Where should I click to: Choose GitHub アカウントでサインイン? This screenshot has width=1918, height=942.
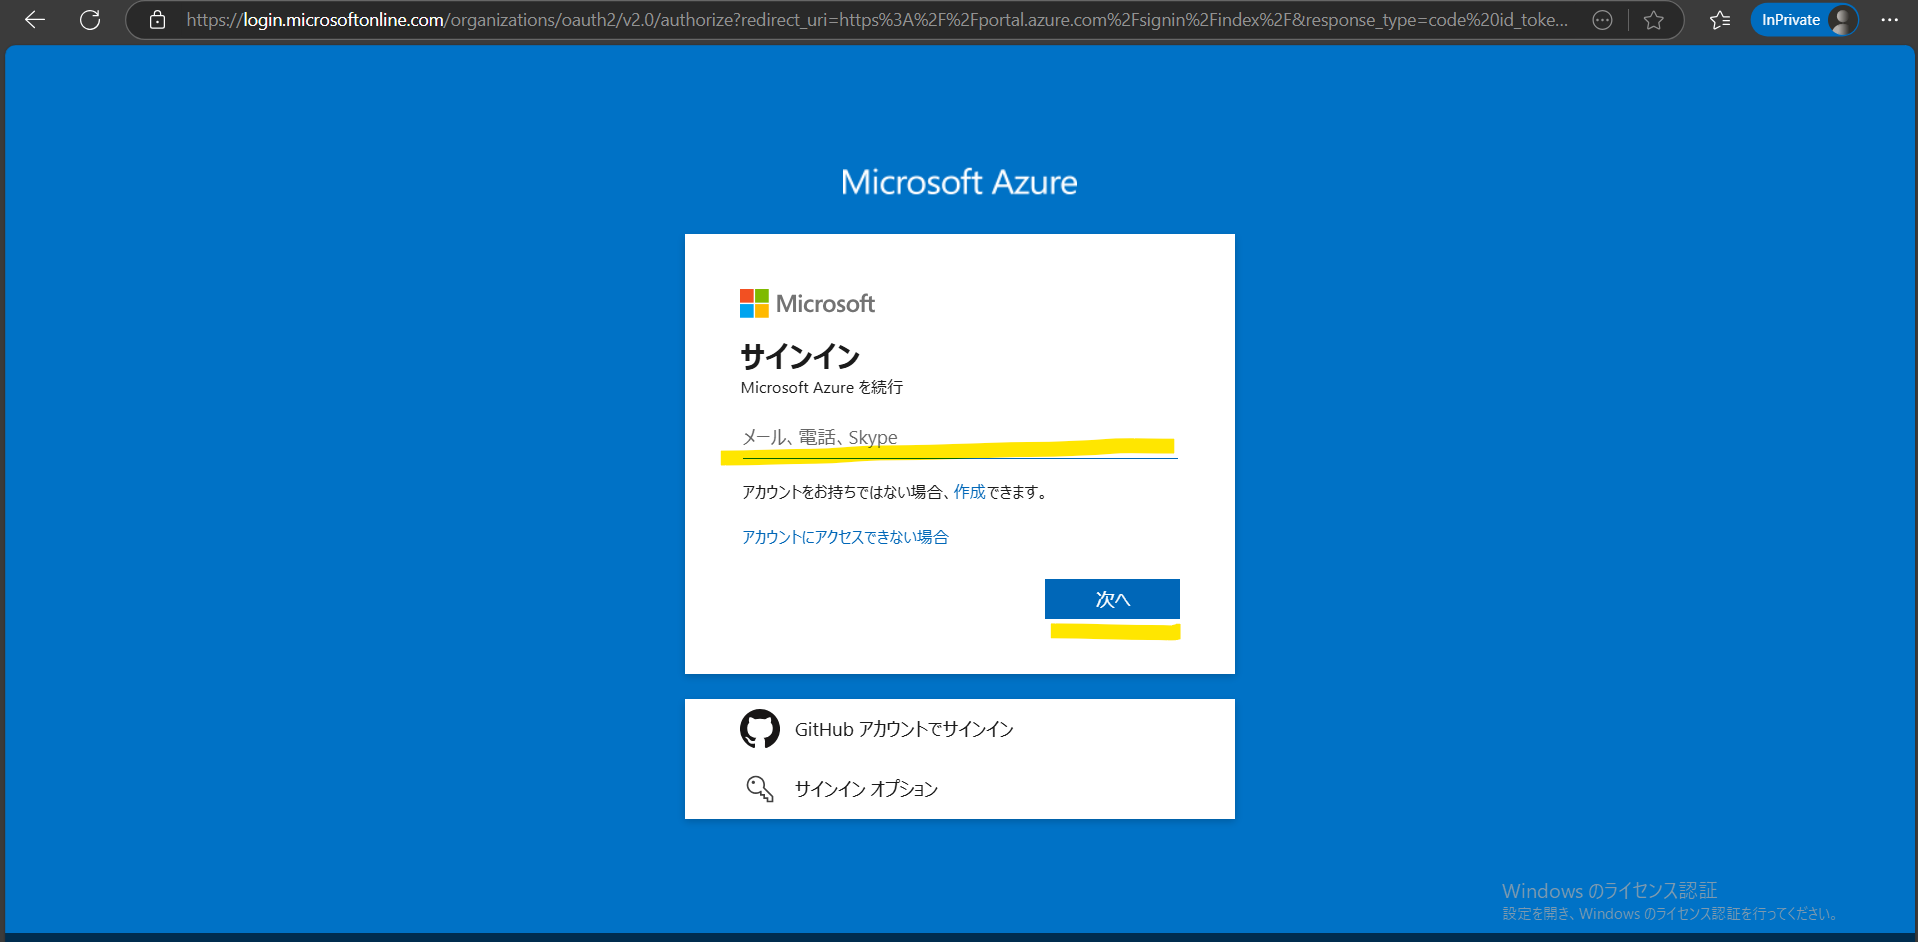click(904, 729)
